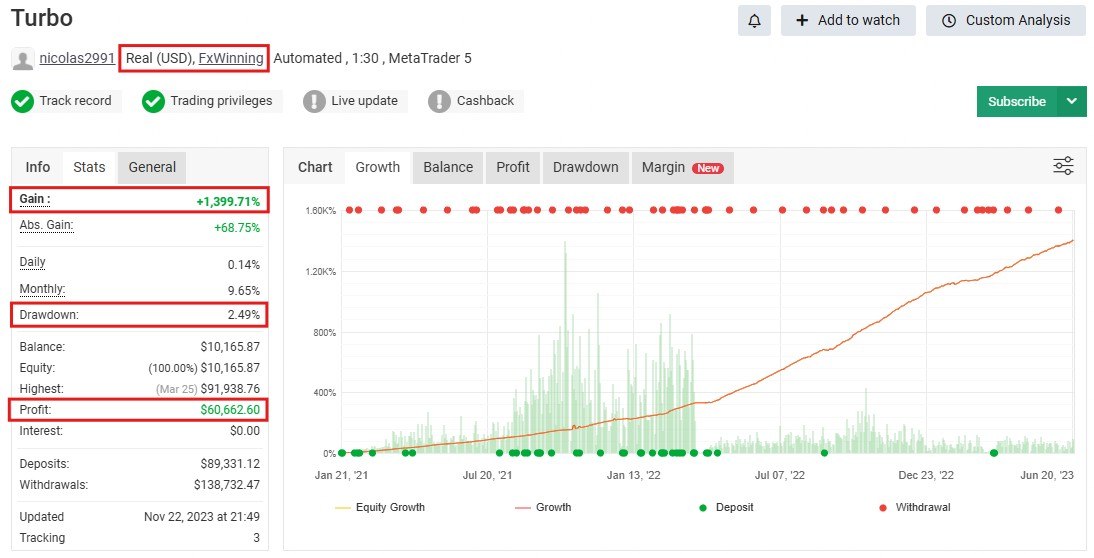Toggle the Growth legend series

point(543,507)
